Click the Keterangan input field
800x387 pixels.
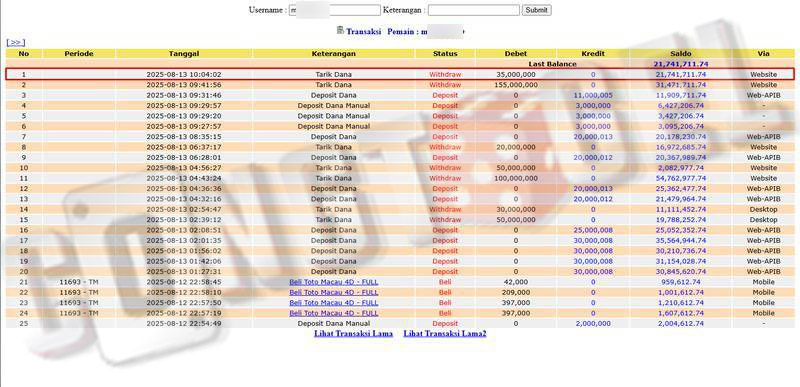tap(473, 10)
